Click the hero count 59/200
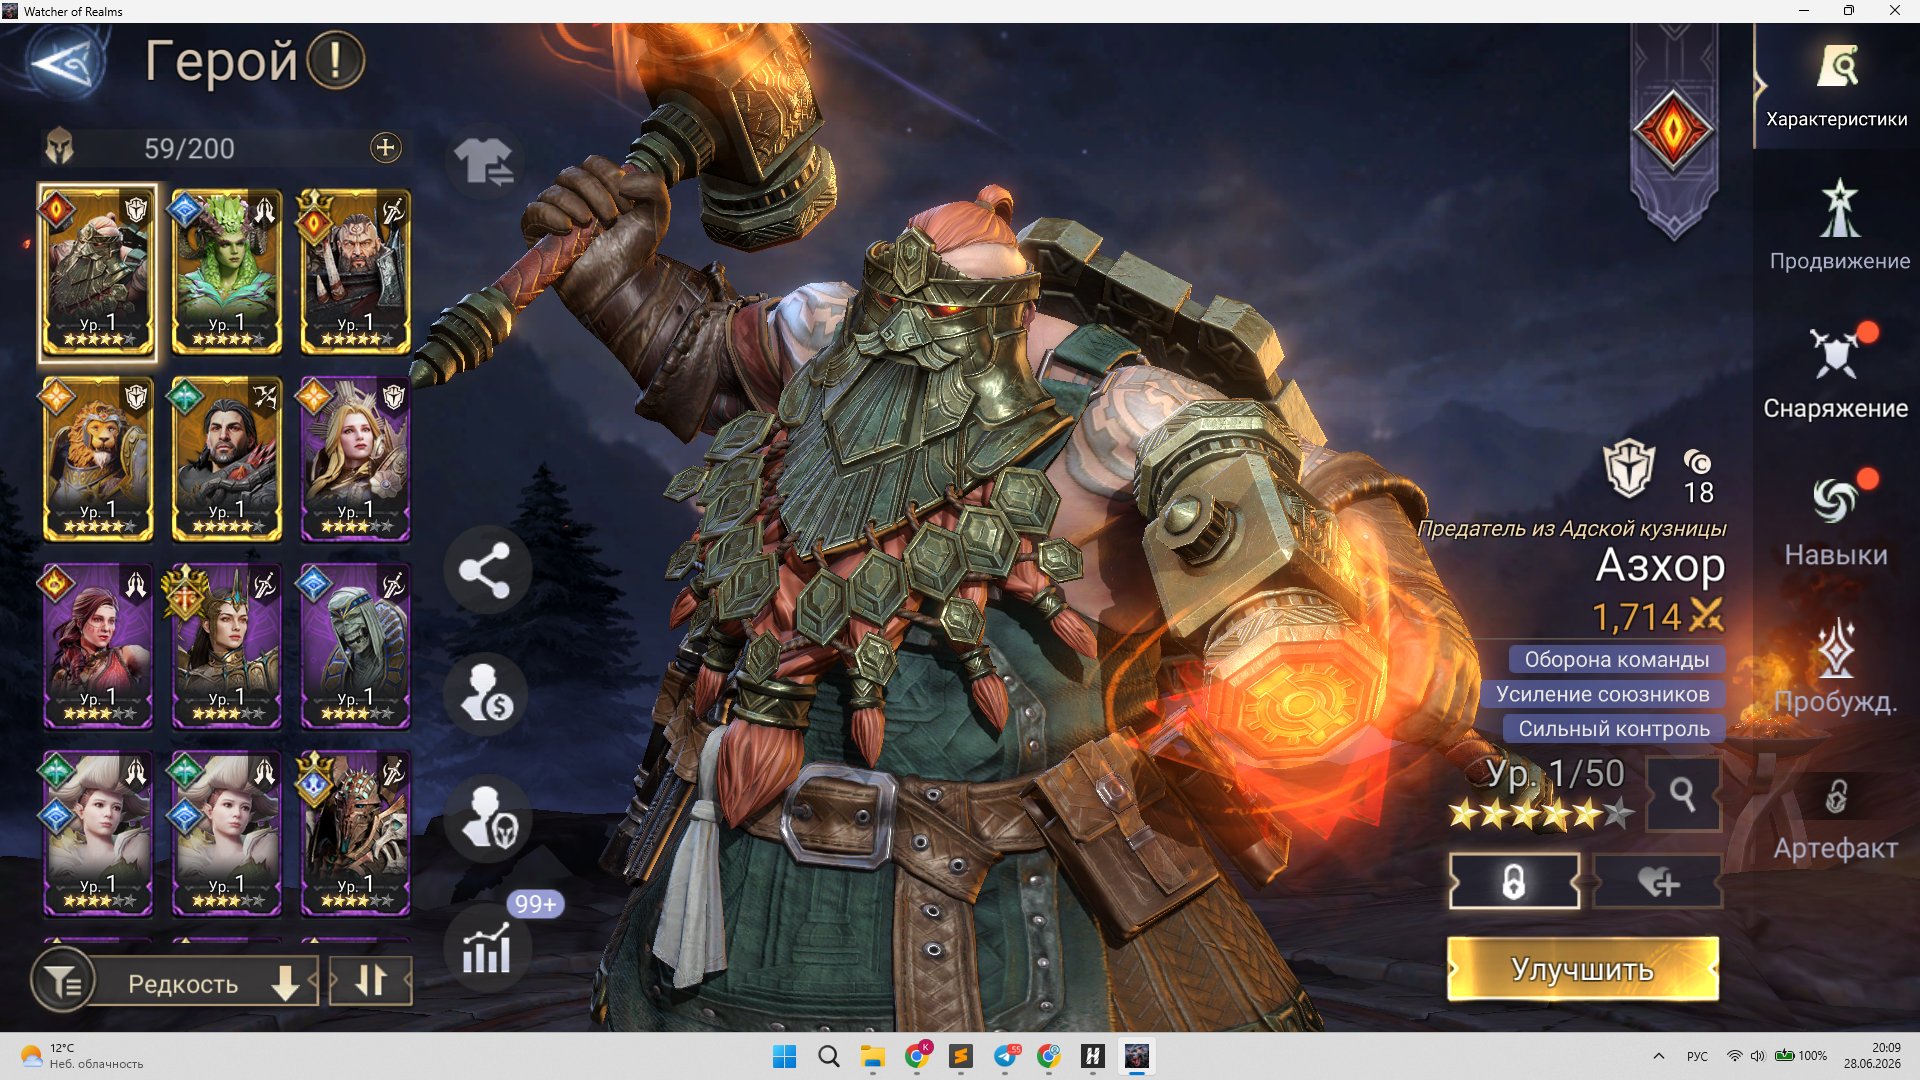This screenshot has height=1080, width=1920. point(189,149)
